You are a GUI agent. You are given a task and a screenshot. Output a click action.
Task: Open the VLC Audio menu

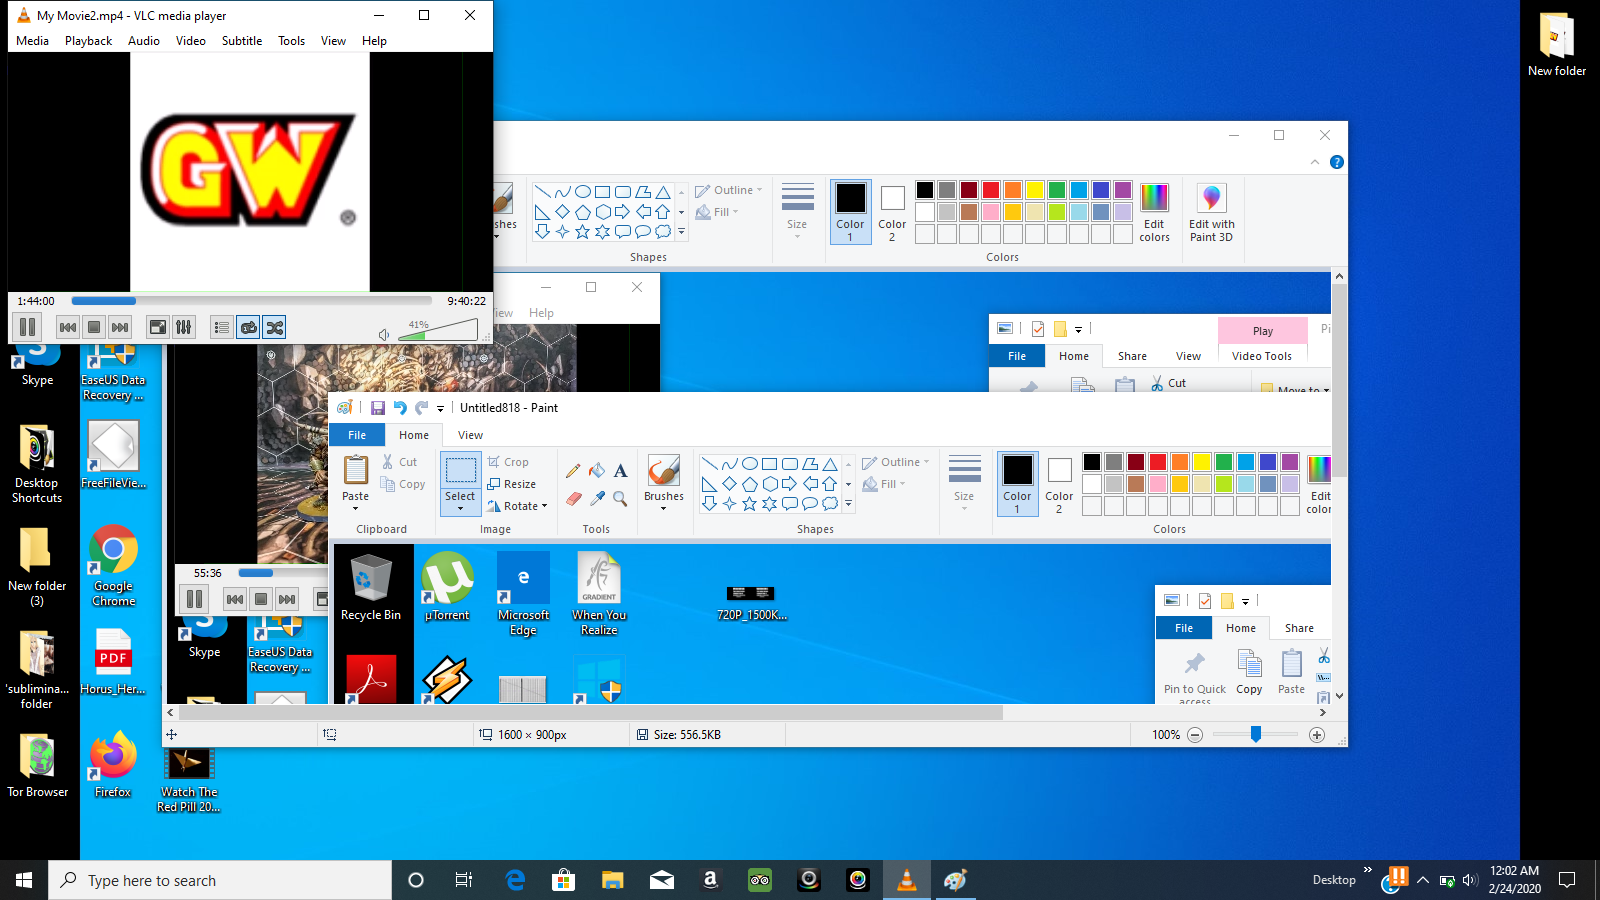pos(144,41)
